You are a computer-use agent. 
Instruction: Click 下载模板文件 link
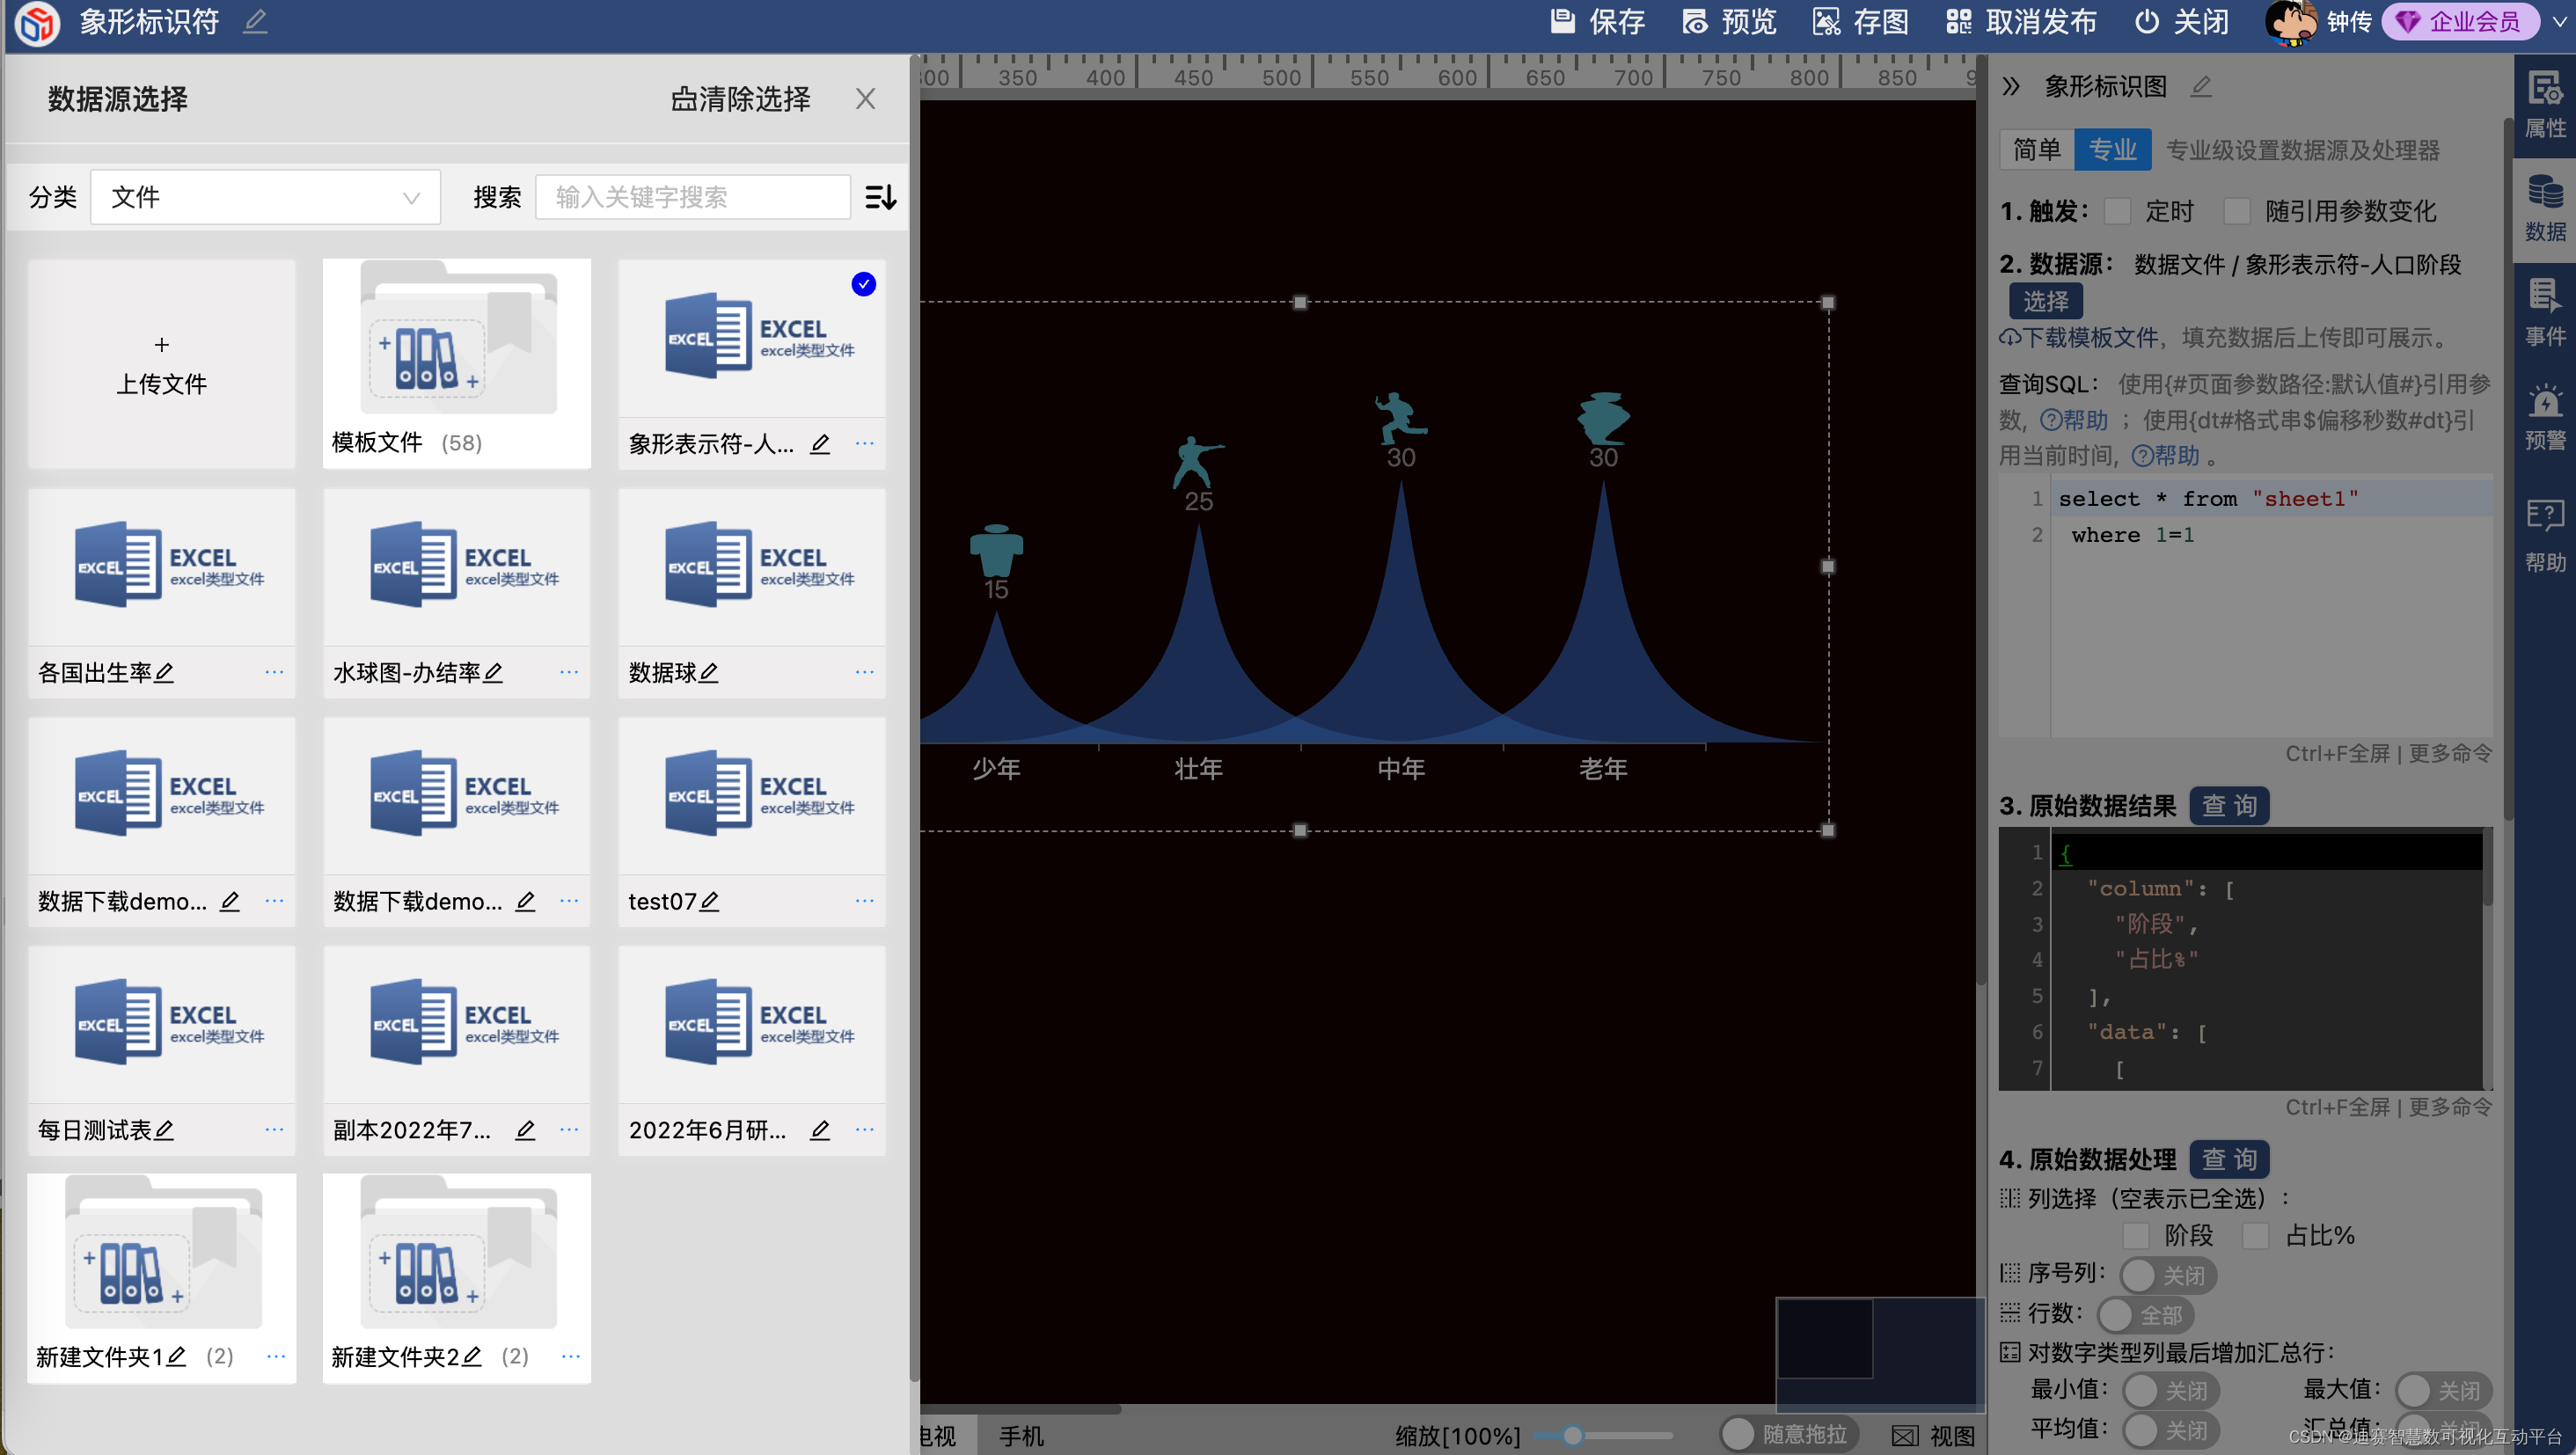[2079, 338]
